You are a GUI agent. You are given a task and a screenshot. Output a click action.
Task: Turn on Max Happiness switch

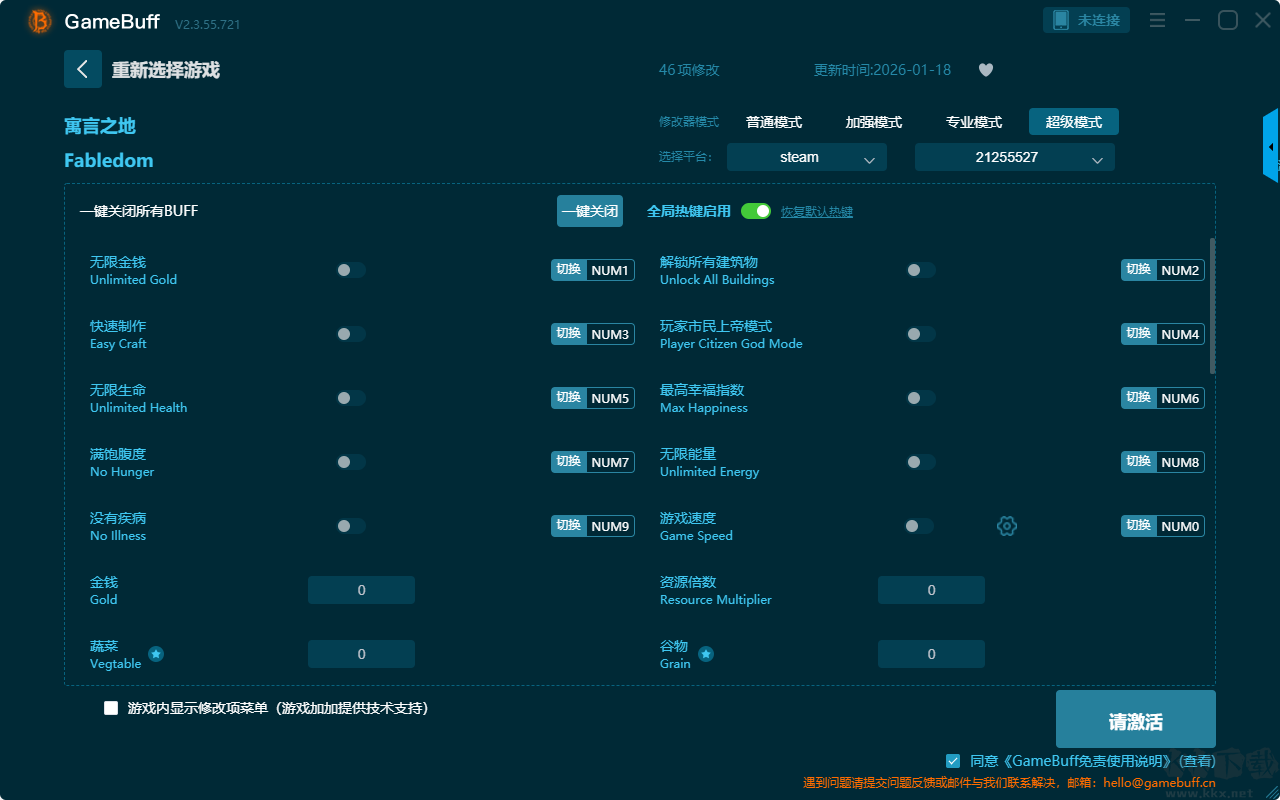tap(921, 398)
